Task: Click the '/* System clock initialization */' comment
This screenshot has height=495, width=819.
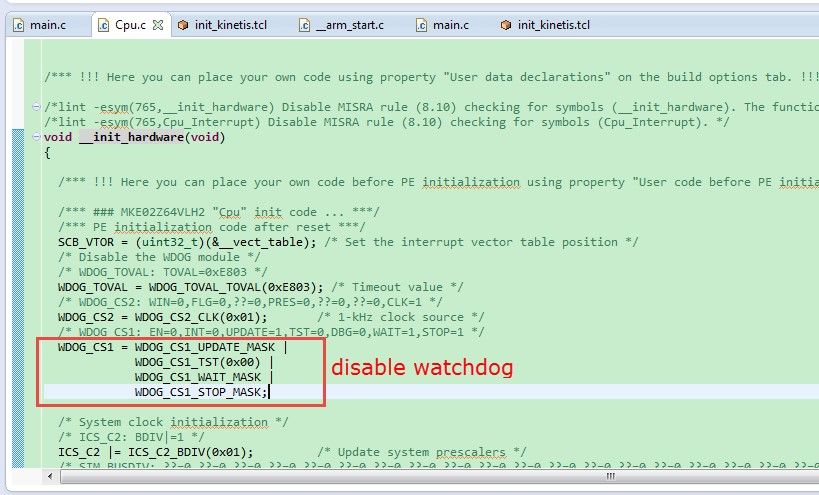Action: point(173,422)
